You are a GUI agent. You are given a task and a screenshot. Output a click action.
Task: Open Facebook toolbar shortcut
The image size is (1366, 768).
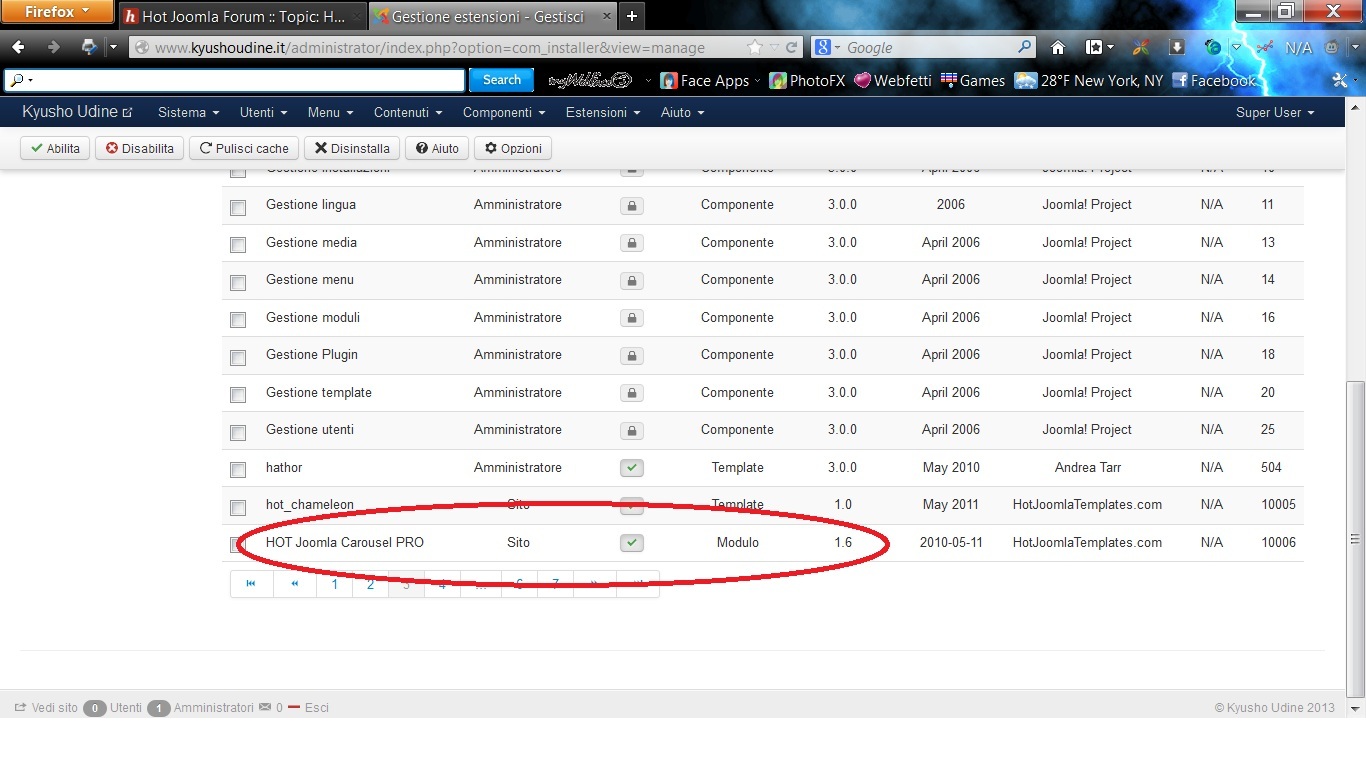pos(1212,81)
